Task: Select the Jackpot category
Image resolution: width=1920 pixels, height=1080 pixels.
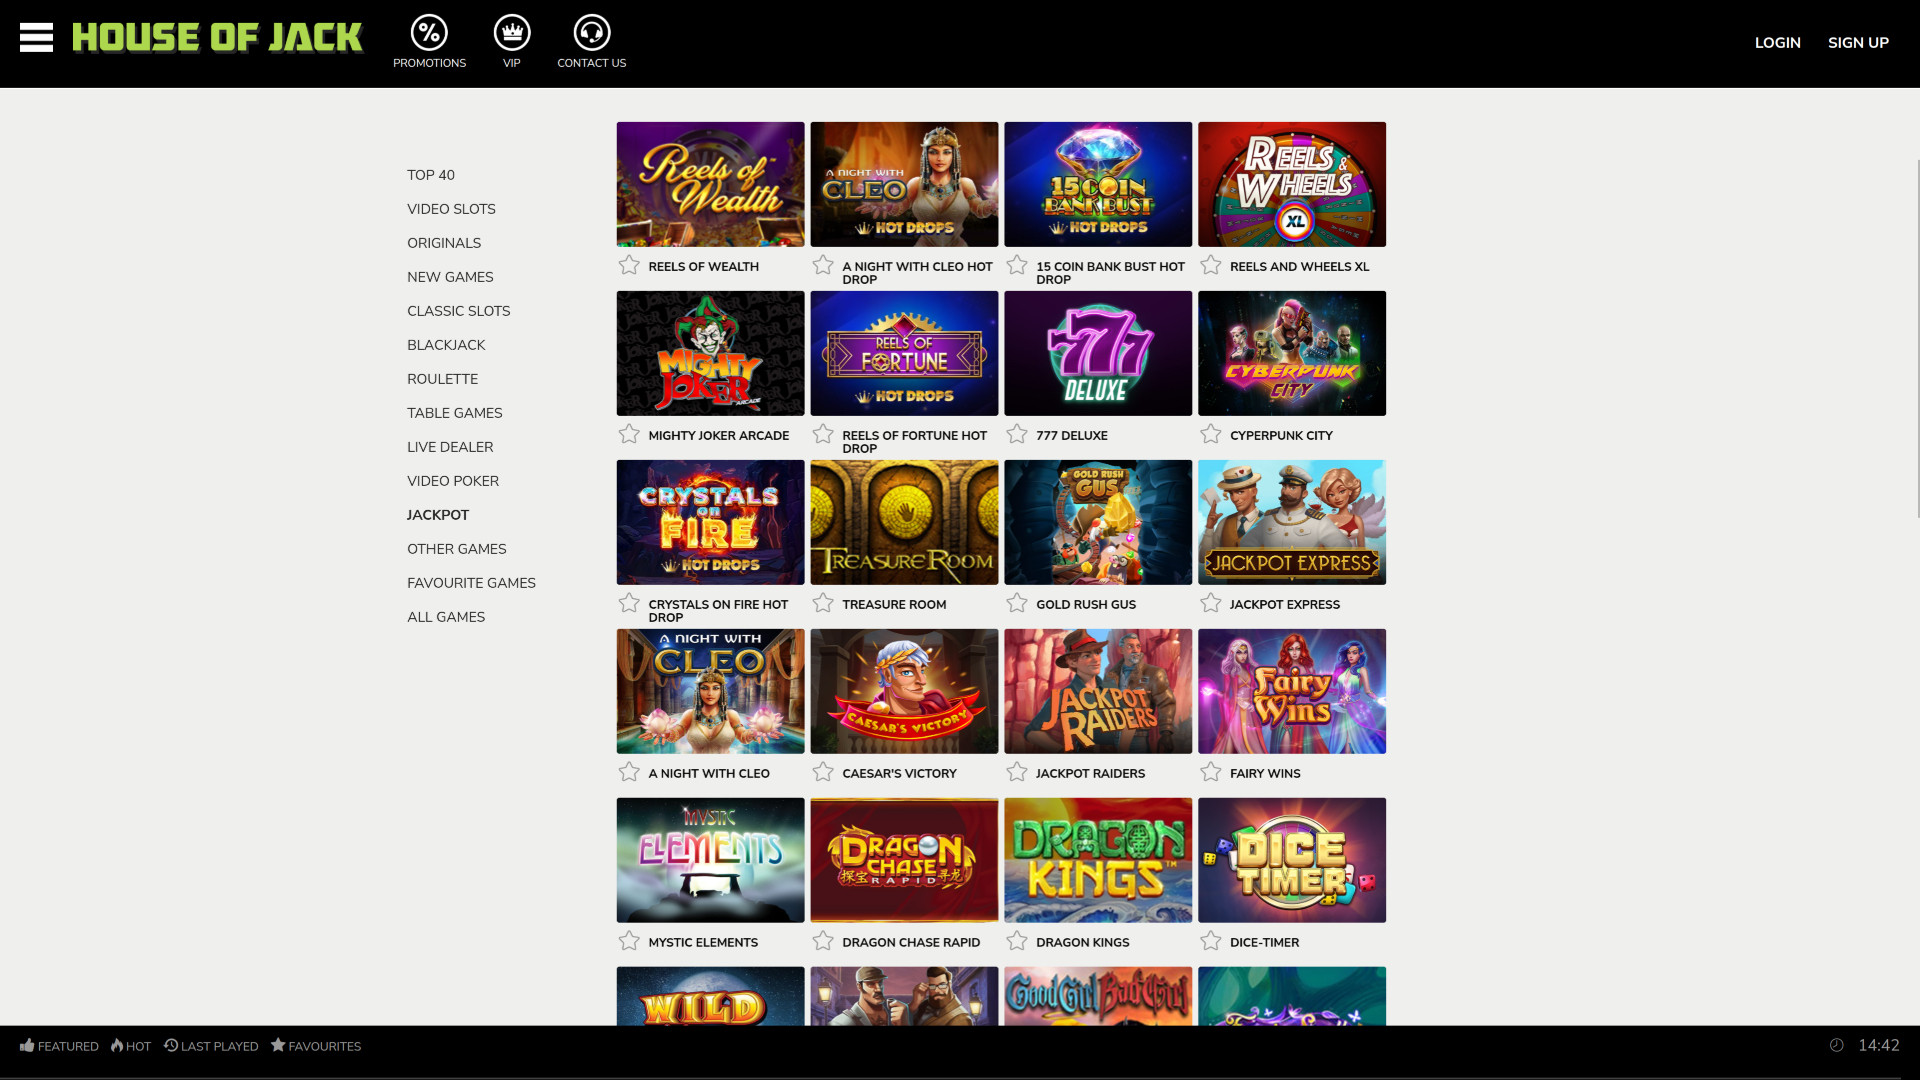Action: click(437, 514)
